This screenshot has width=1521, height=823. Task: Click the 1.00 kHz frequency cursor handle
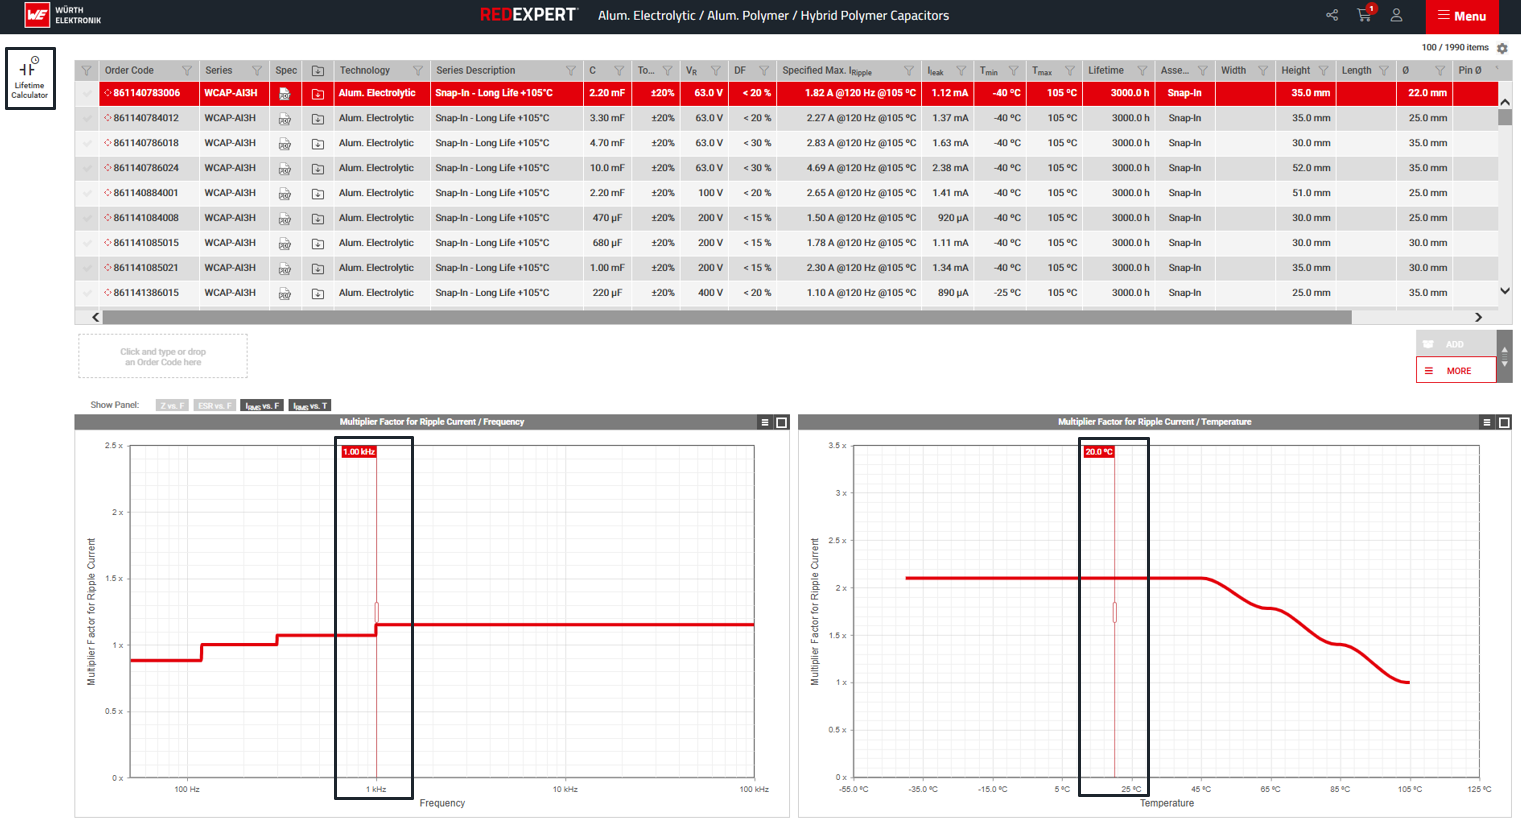tap(377, 611)
